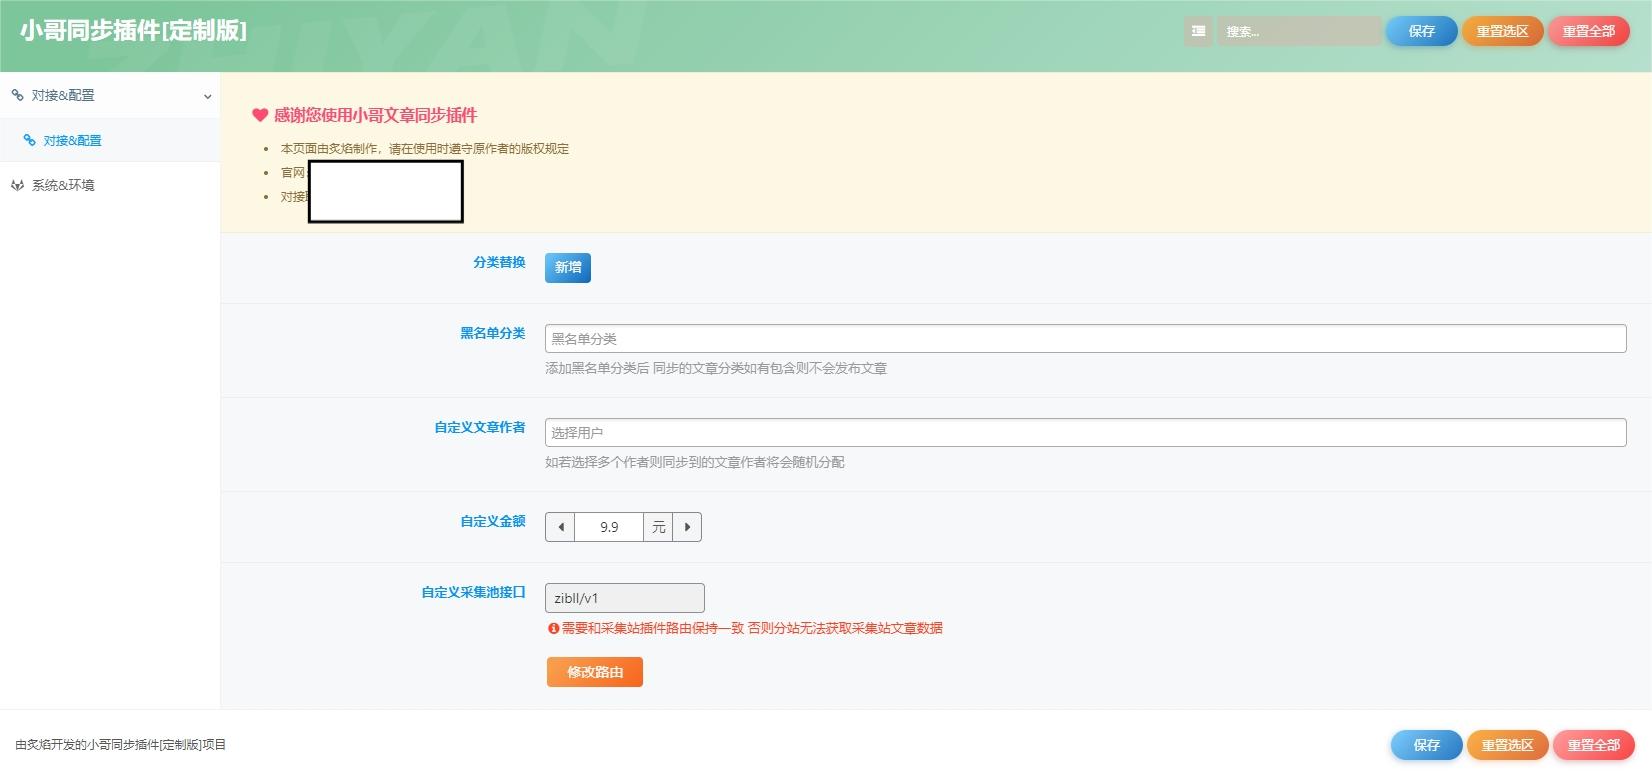Click the top 重置全部 button
This screenshot has height=774, width=1652.
(x=1588, y=31)
